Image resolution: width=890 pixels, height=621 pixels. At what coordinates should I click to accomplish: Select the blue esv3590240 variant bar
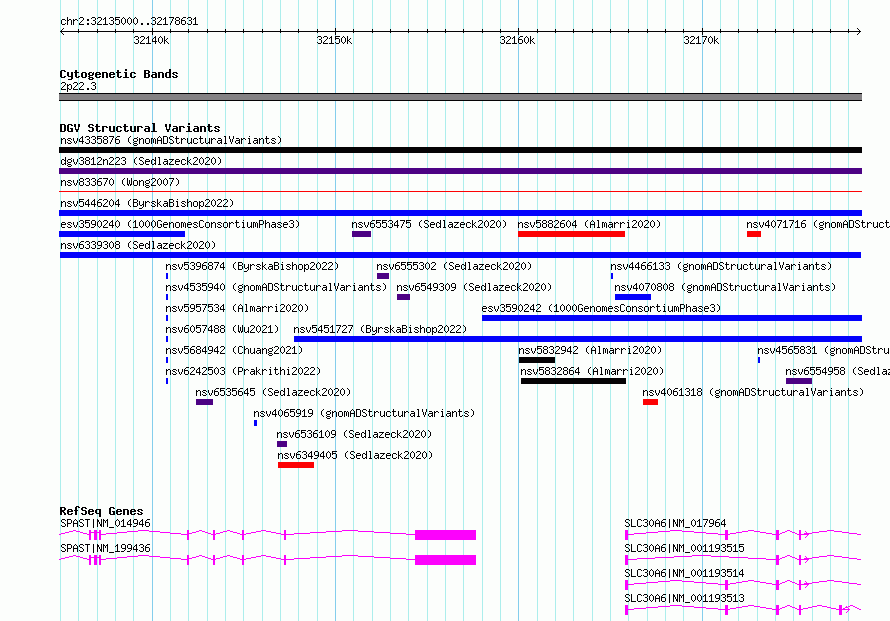pyautogui.click(x=122, y=234)
